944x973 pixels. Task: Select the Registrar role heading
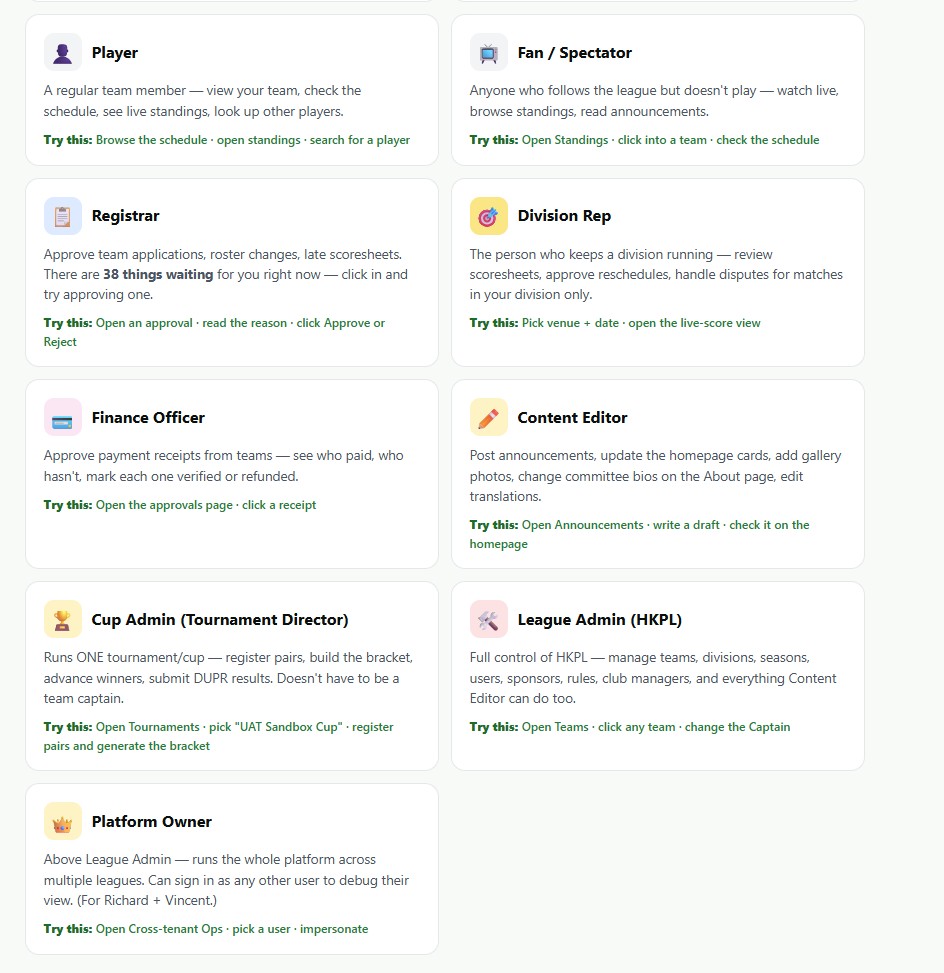(x=125, y=216)
